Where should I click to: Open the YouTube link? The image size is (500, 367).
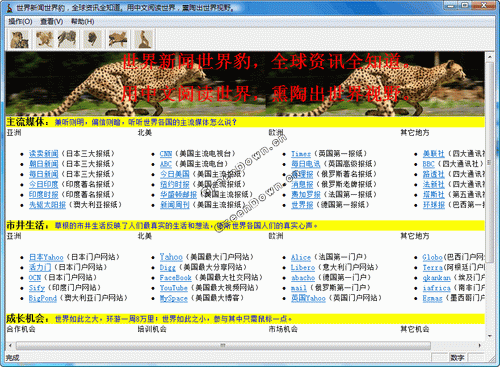point(174,288)
